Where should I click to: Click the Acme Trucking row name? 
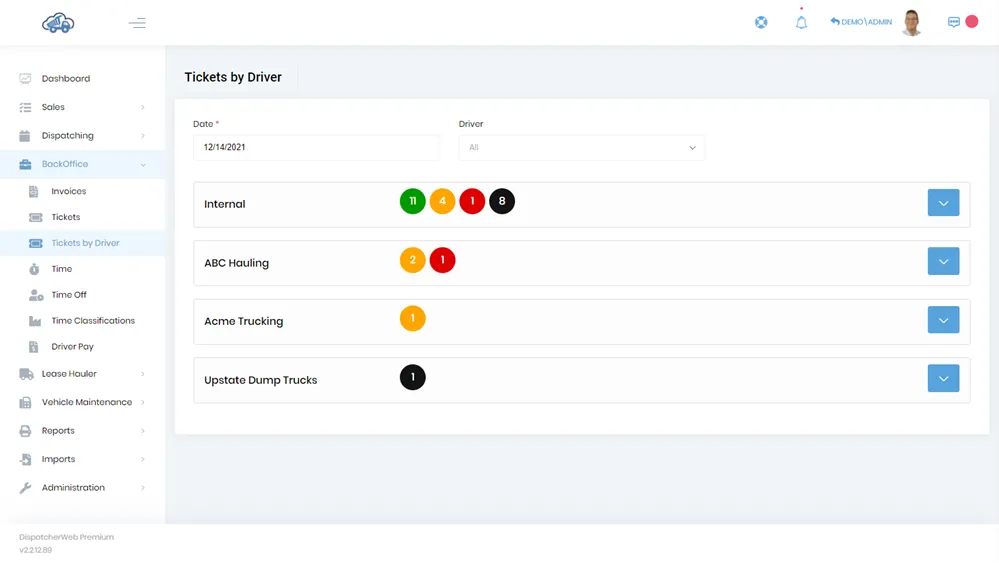tap(243, 322)
